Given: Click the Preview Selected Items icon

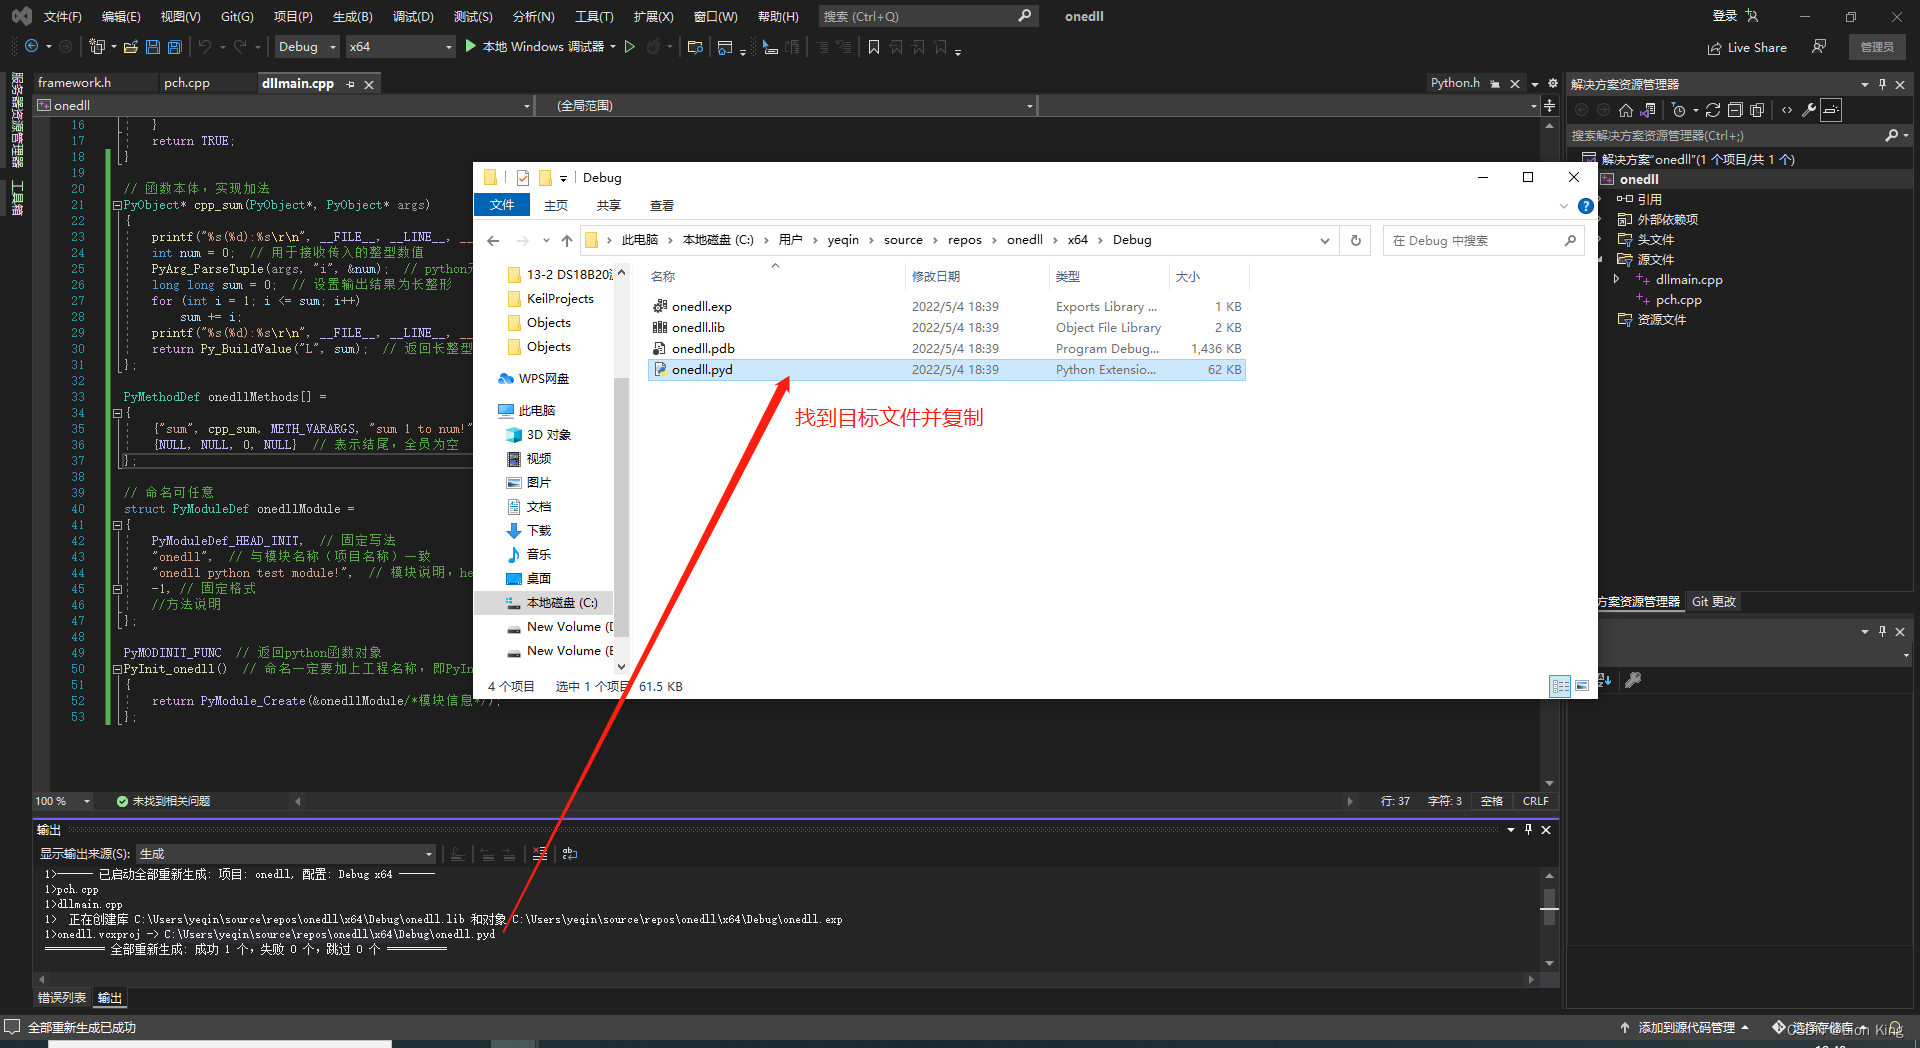Looking at the screenshot, I should (1831, 110).
